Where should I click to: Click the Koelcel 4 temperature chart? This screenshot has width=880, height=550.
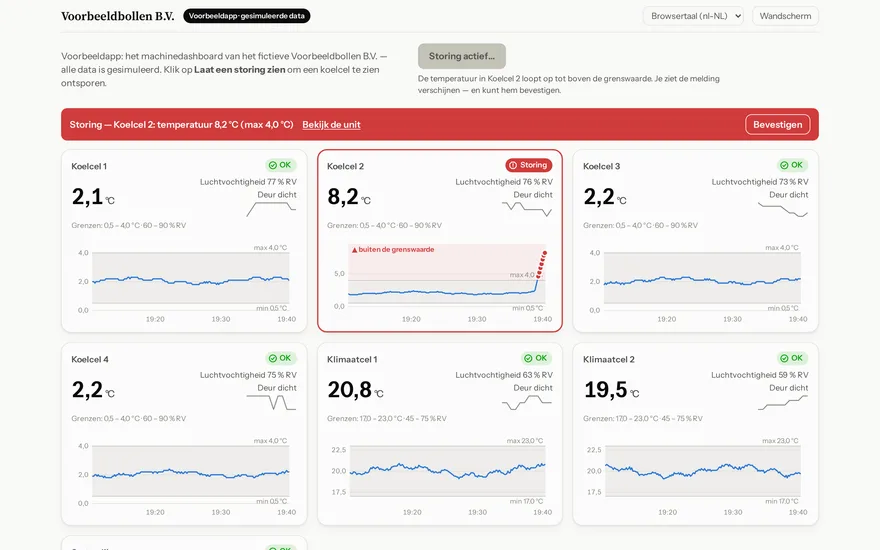click(x=184, y=477)
